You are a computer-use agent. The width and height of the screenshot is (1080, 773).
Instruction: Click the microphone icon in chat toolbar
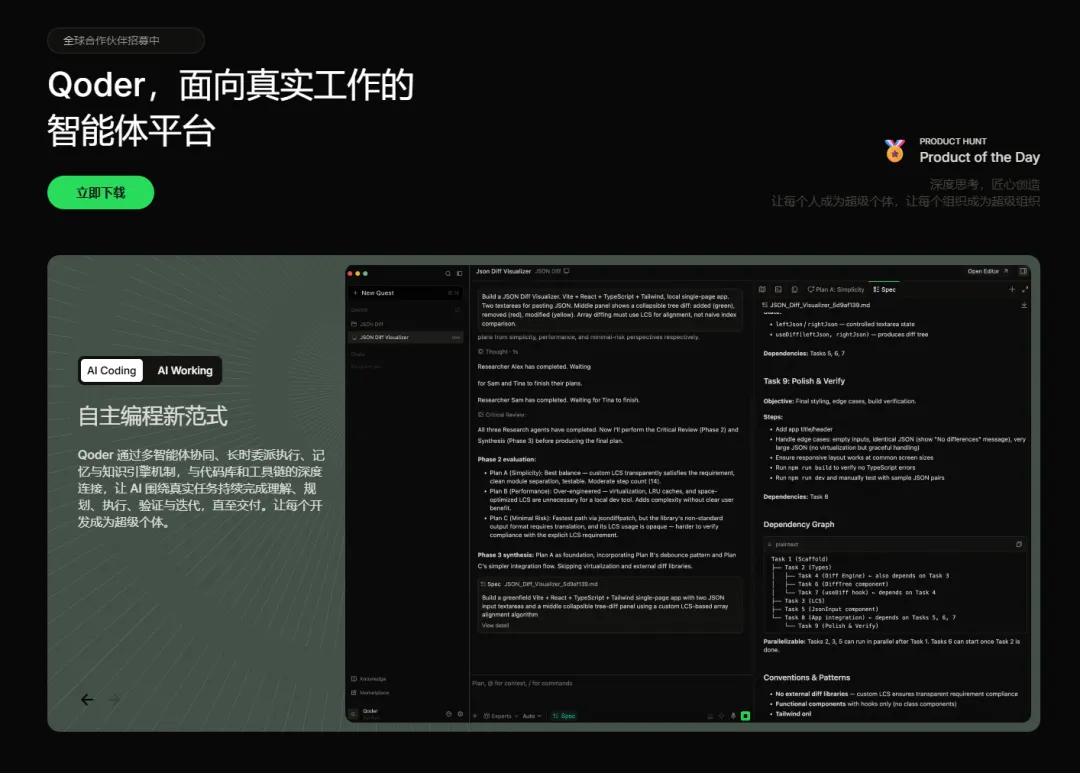coord(733,716)
